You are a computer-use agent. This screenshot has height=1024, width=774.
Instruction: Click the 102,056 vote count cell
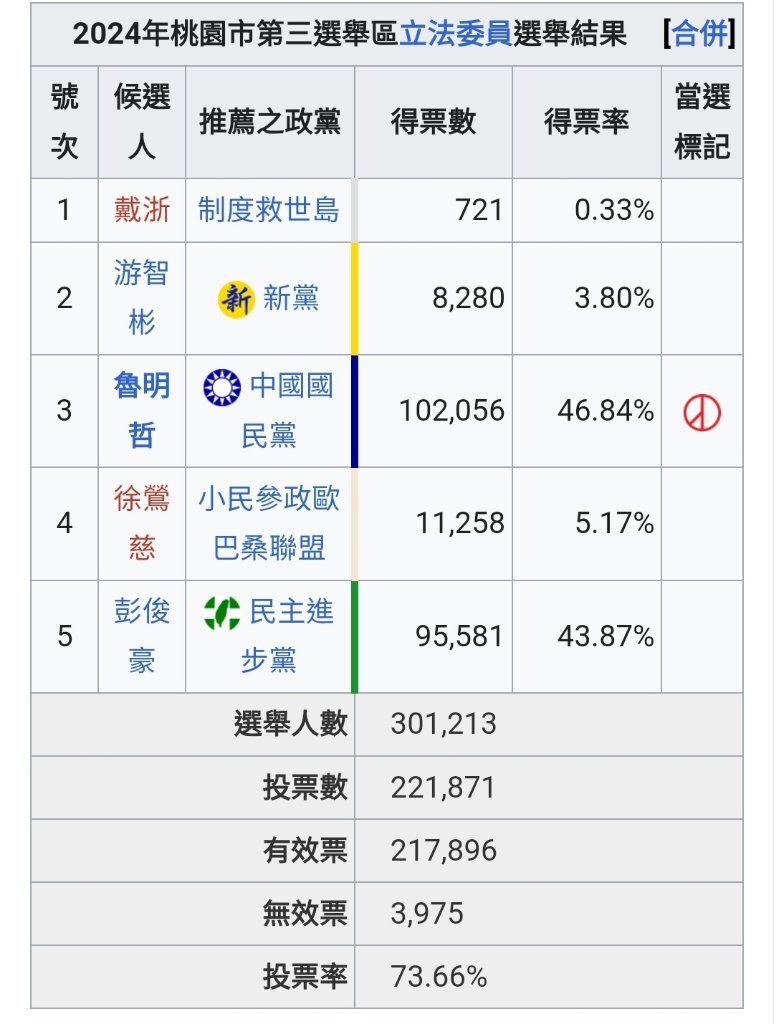434,411
